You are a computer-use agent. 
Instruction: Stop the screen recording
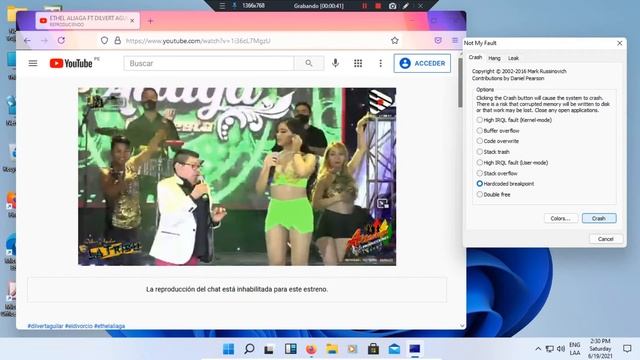pyautogui.click(x=378, y=6)
